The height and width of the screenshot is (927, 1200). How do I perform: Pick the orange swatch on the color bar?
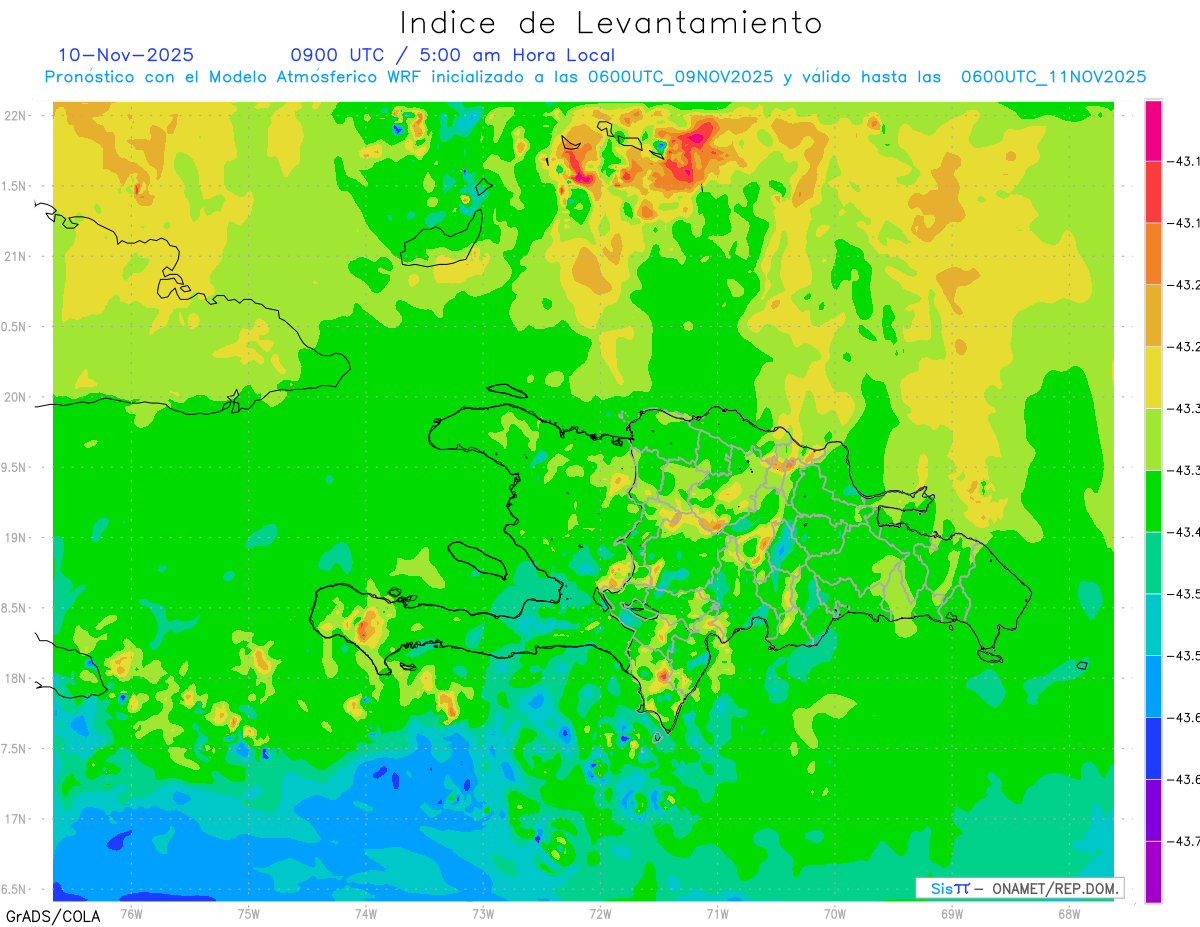pyautogui.click(x=1153, y=253)
